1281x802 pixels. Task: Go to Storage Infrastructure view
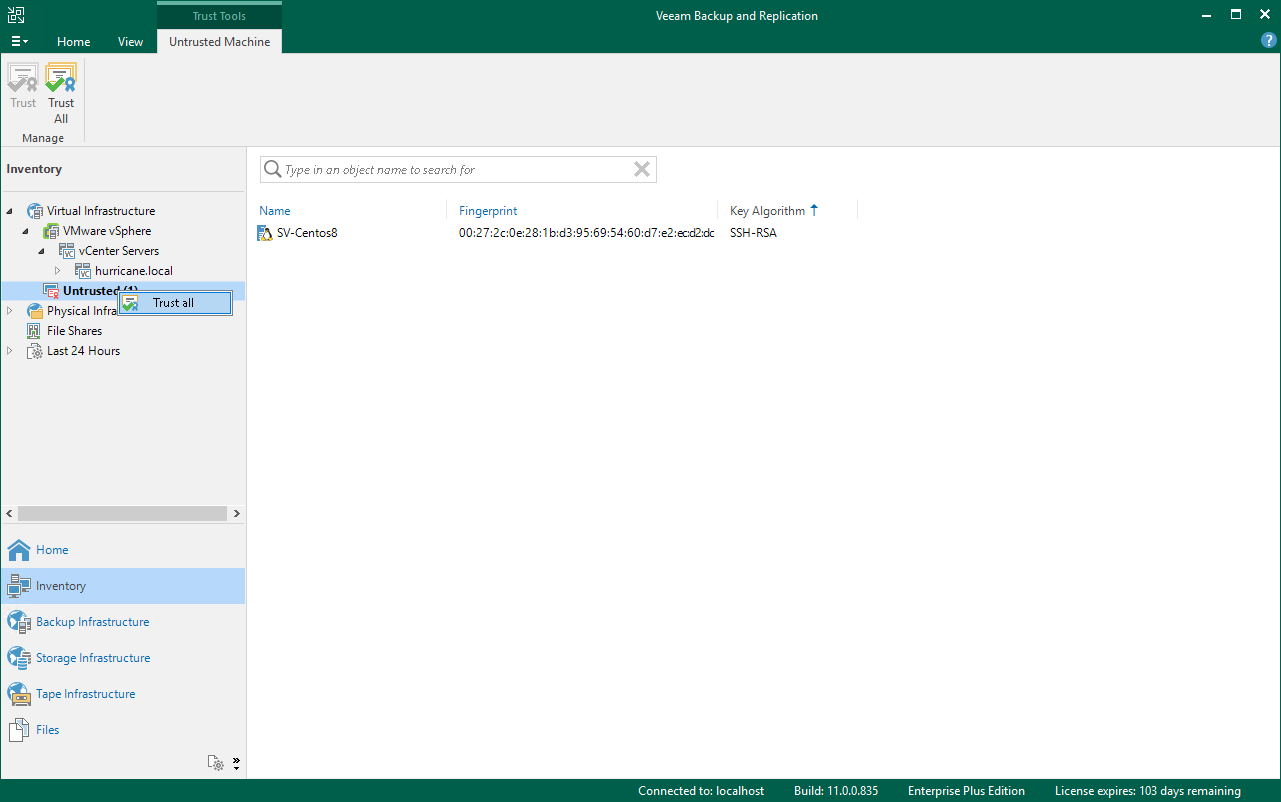(123, 658)
